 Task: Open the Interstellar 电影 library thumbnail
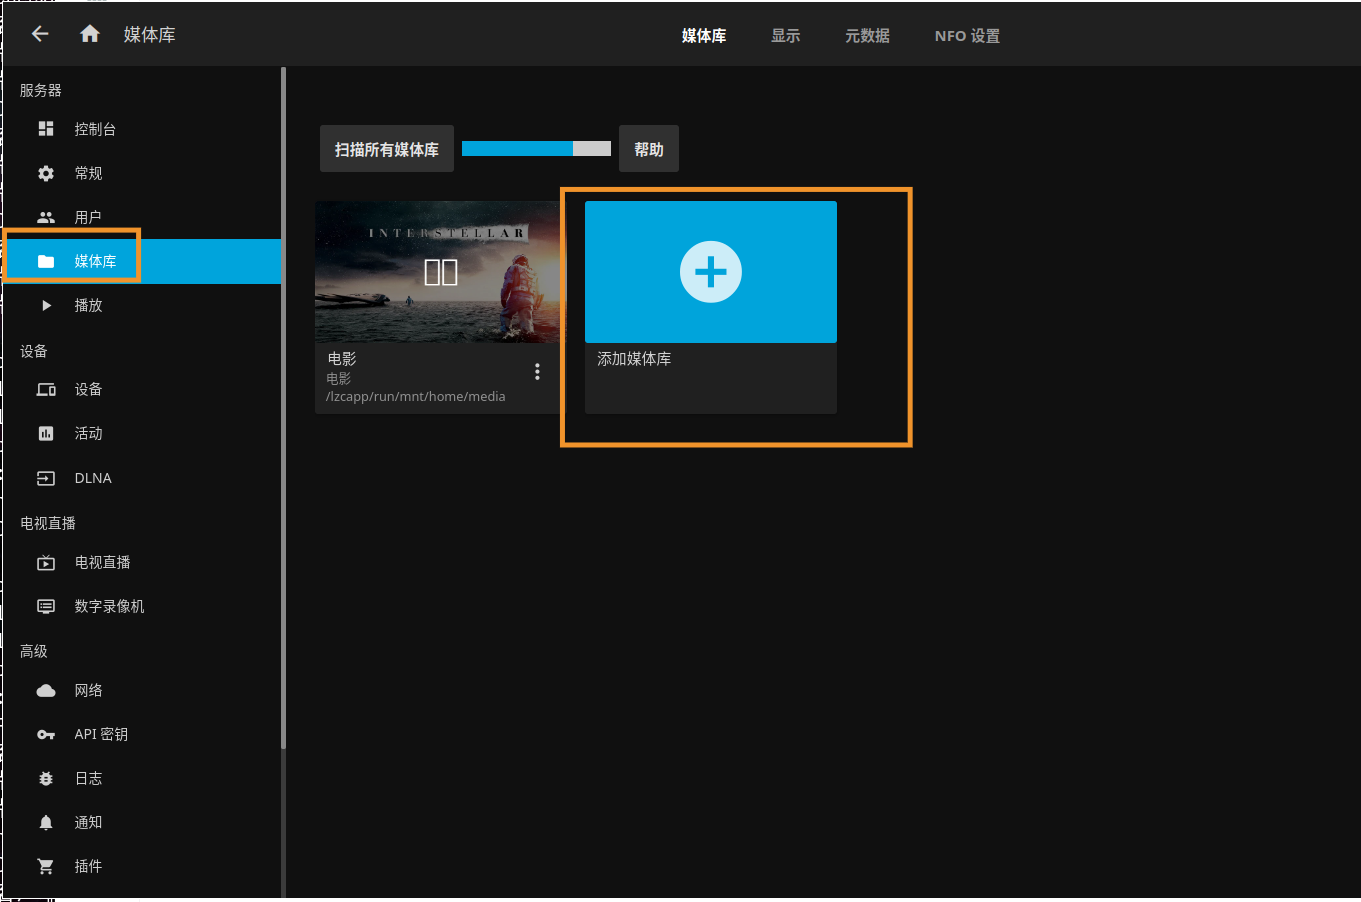coord(438,272)
